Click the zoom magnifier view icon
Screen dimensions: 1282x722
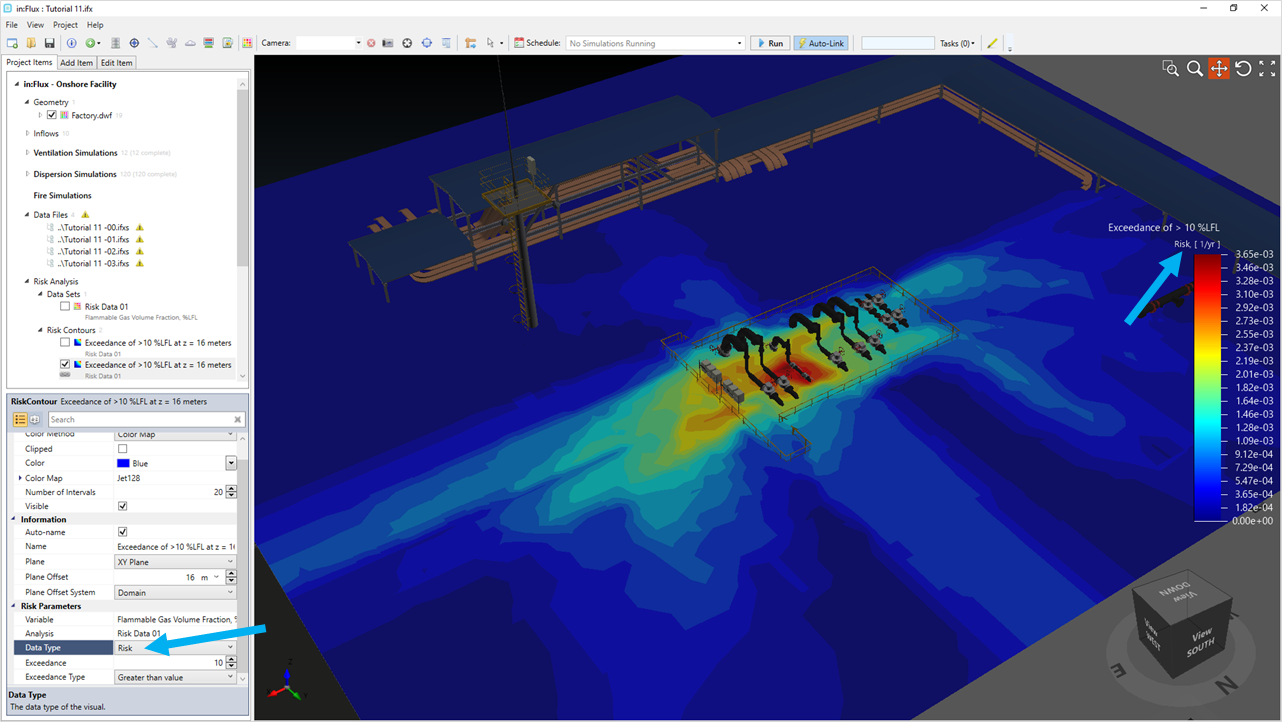(1194, 69)
